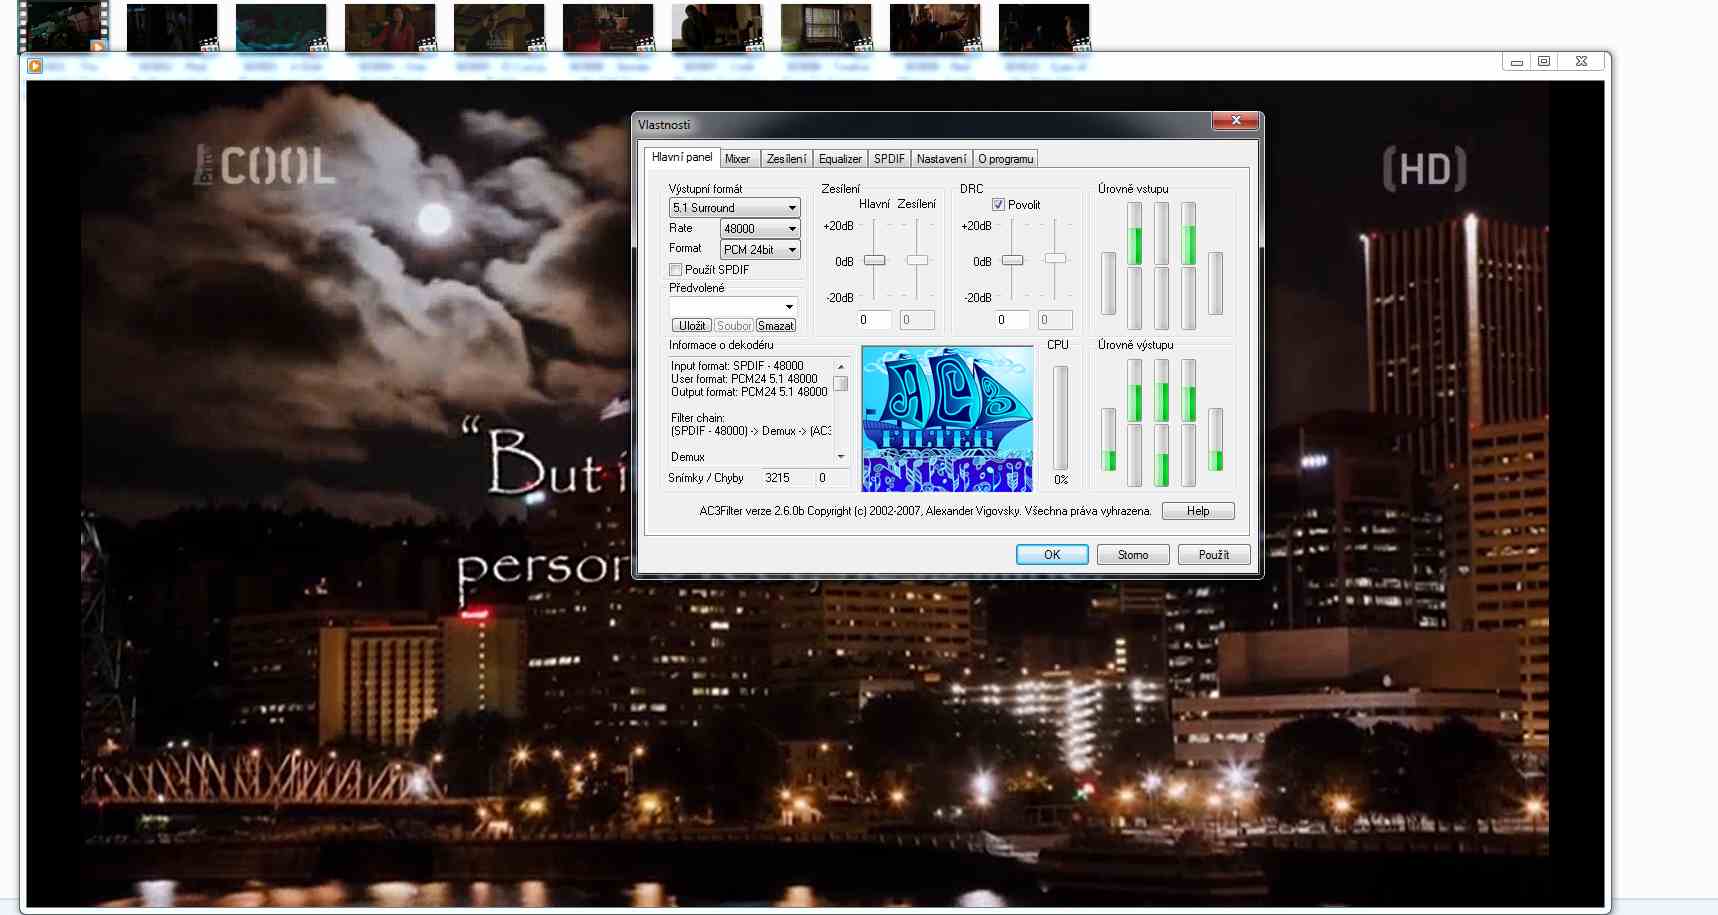1718x915 pixels.
Task: Minimize the media player window
Action: pos(1517,62)
